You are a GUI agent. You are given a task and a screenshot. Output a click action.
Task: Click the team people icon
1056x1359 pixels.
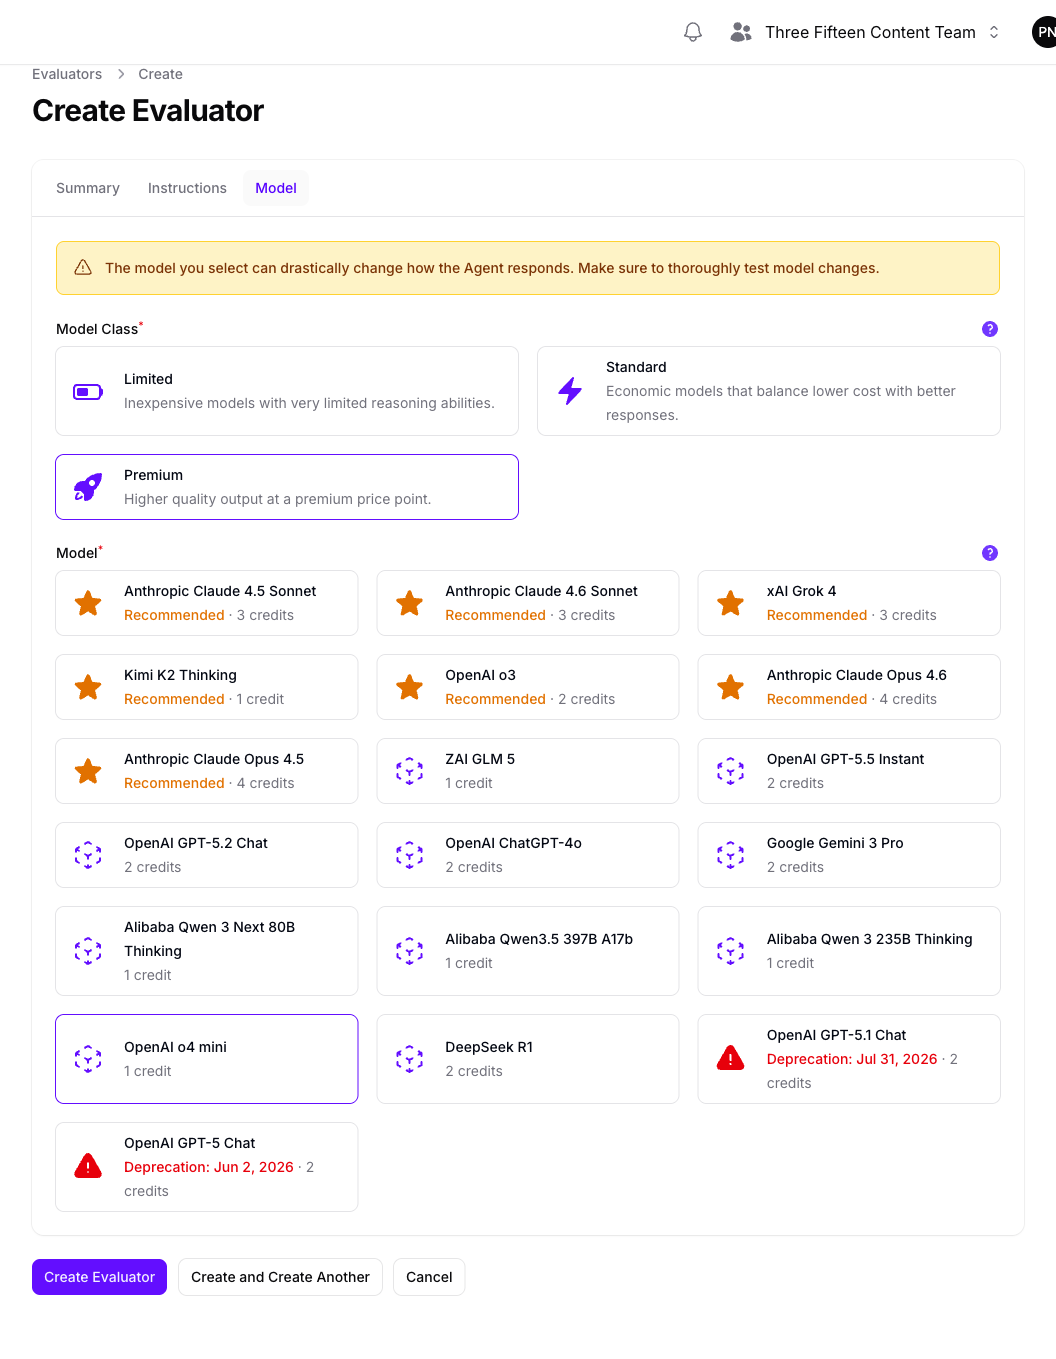(x=741, y=32)
